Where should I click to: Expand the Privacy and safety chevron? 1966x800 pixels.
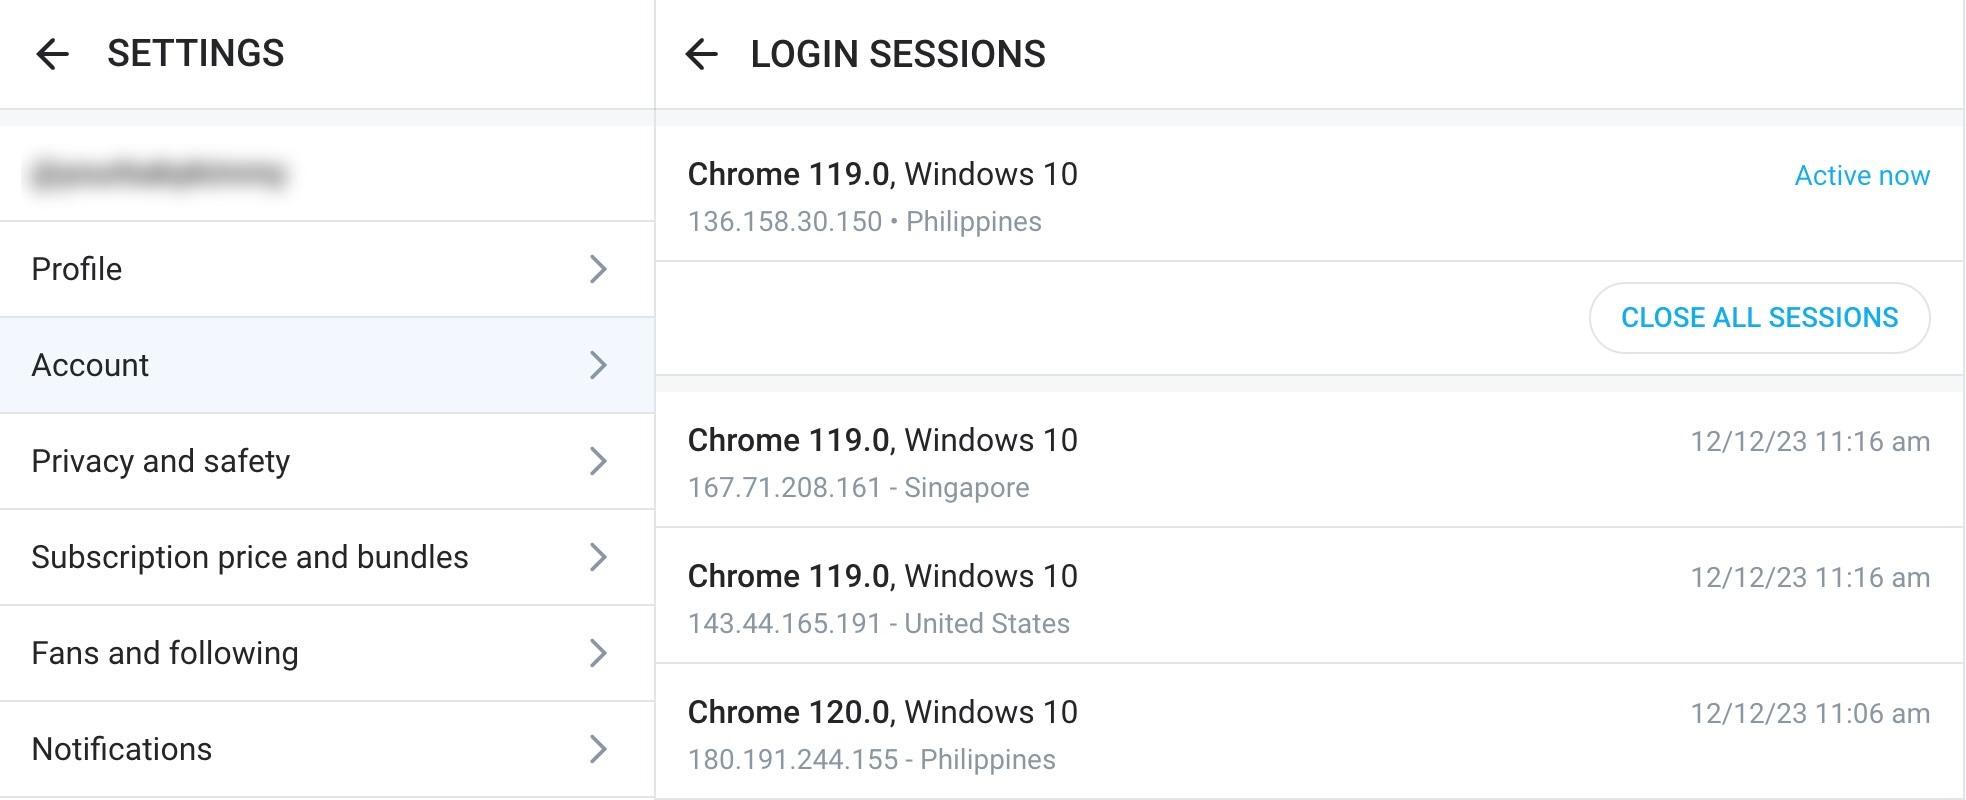click(598, 461)
